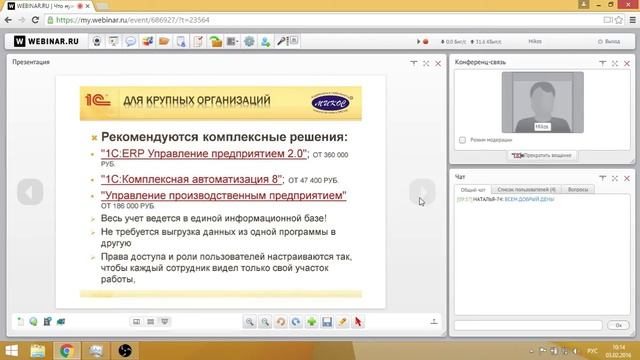Expand the Чат panel to fullscreen

coord(615,178)
